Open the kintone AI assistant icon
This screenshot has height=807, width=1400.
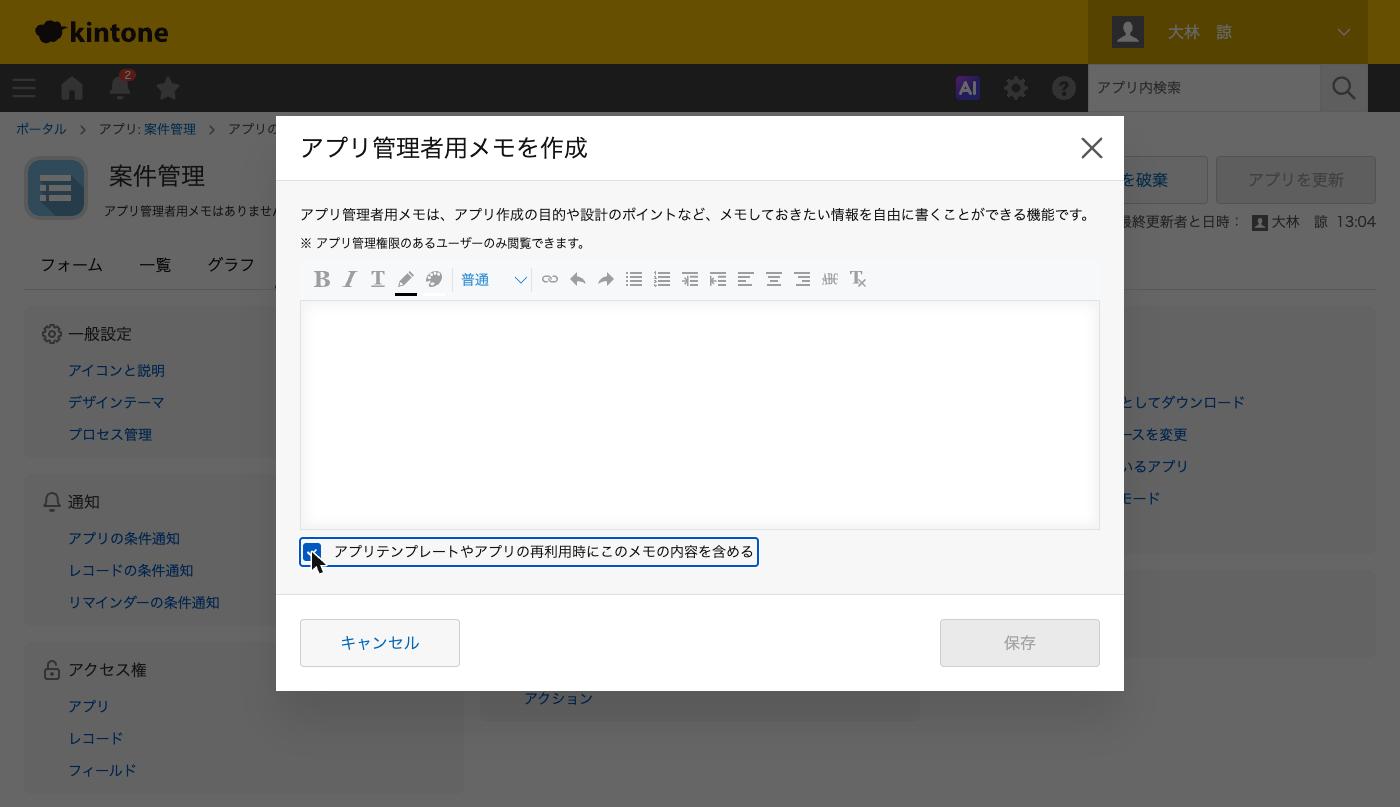tap(968, 88)
